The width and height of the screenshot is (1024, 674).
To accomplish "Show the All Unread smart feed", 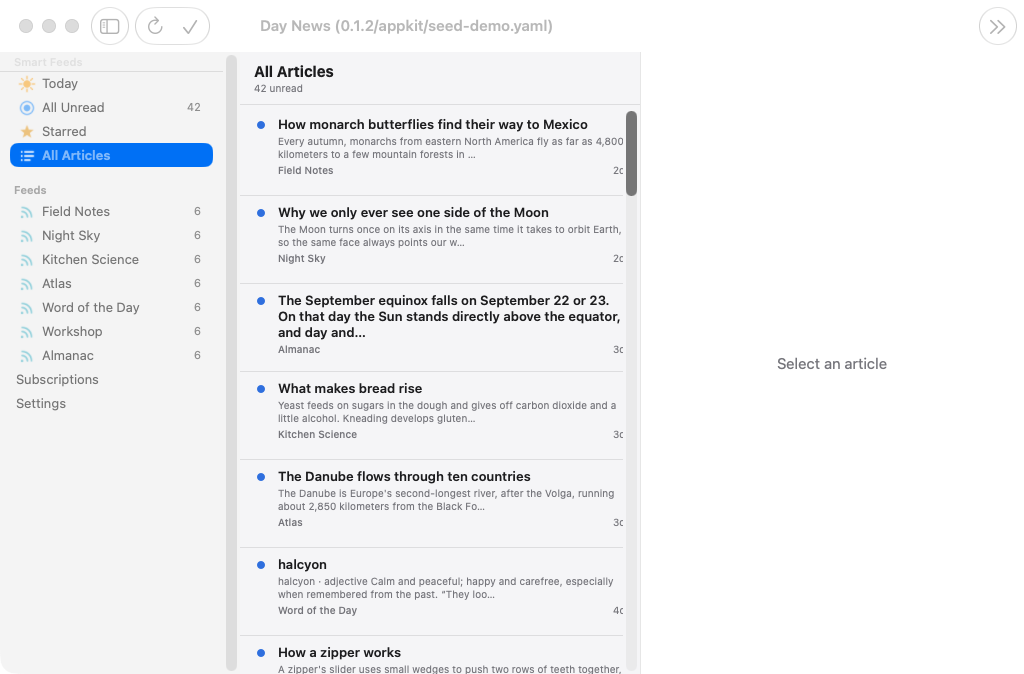I will (x=112, y=108).
